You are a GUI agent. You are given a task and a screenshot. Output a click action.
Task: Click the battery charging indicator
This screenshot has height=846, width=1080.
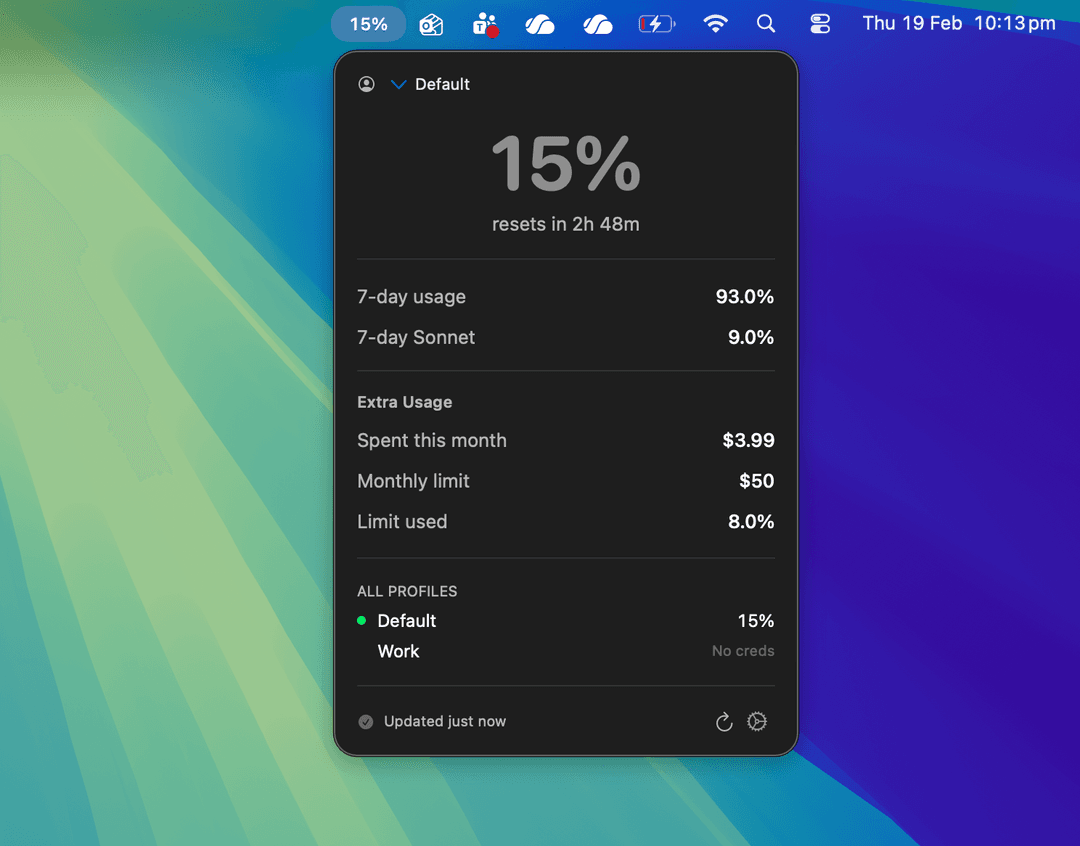657,23
